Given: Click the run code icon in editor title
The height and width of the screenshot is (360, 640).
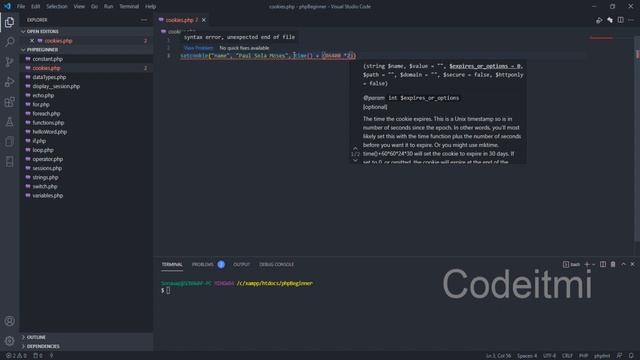Looking at the screenshot, I should 599,20.
